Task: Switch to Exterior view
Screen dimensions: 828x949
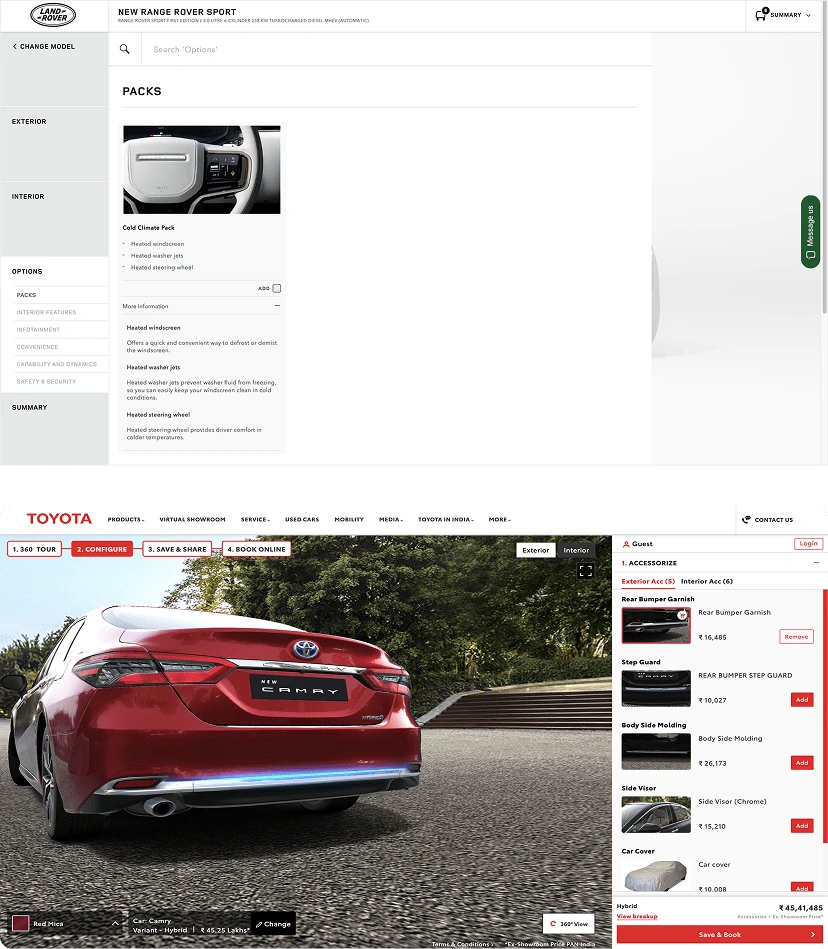Action: pyautogui.click(x=536, y=550)
